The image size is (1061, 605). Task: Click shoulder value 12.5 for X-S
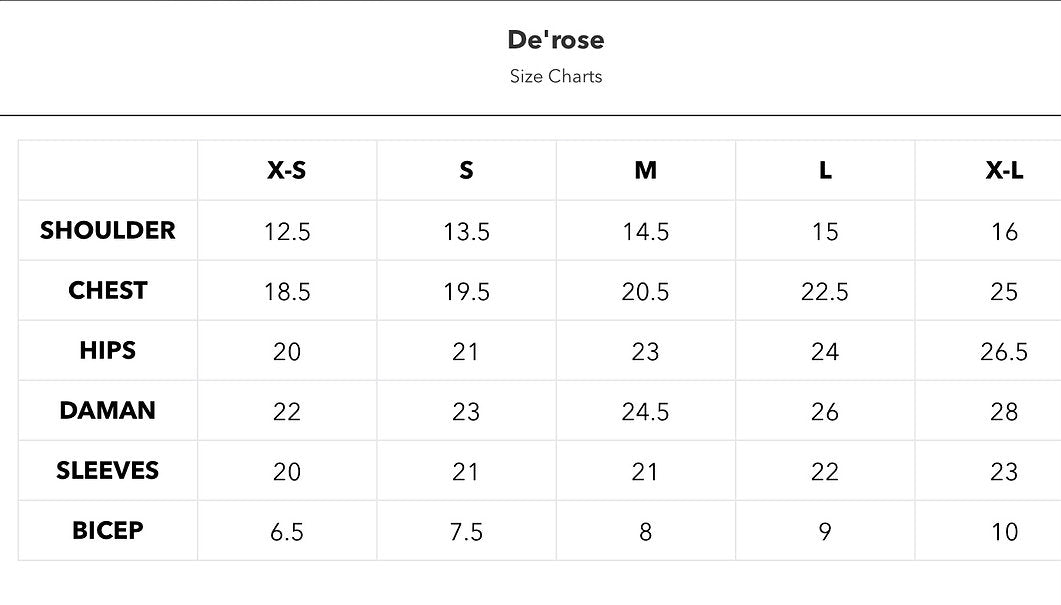[287, 232]
